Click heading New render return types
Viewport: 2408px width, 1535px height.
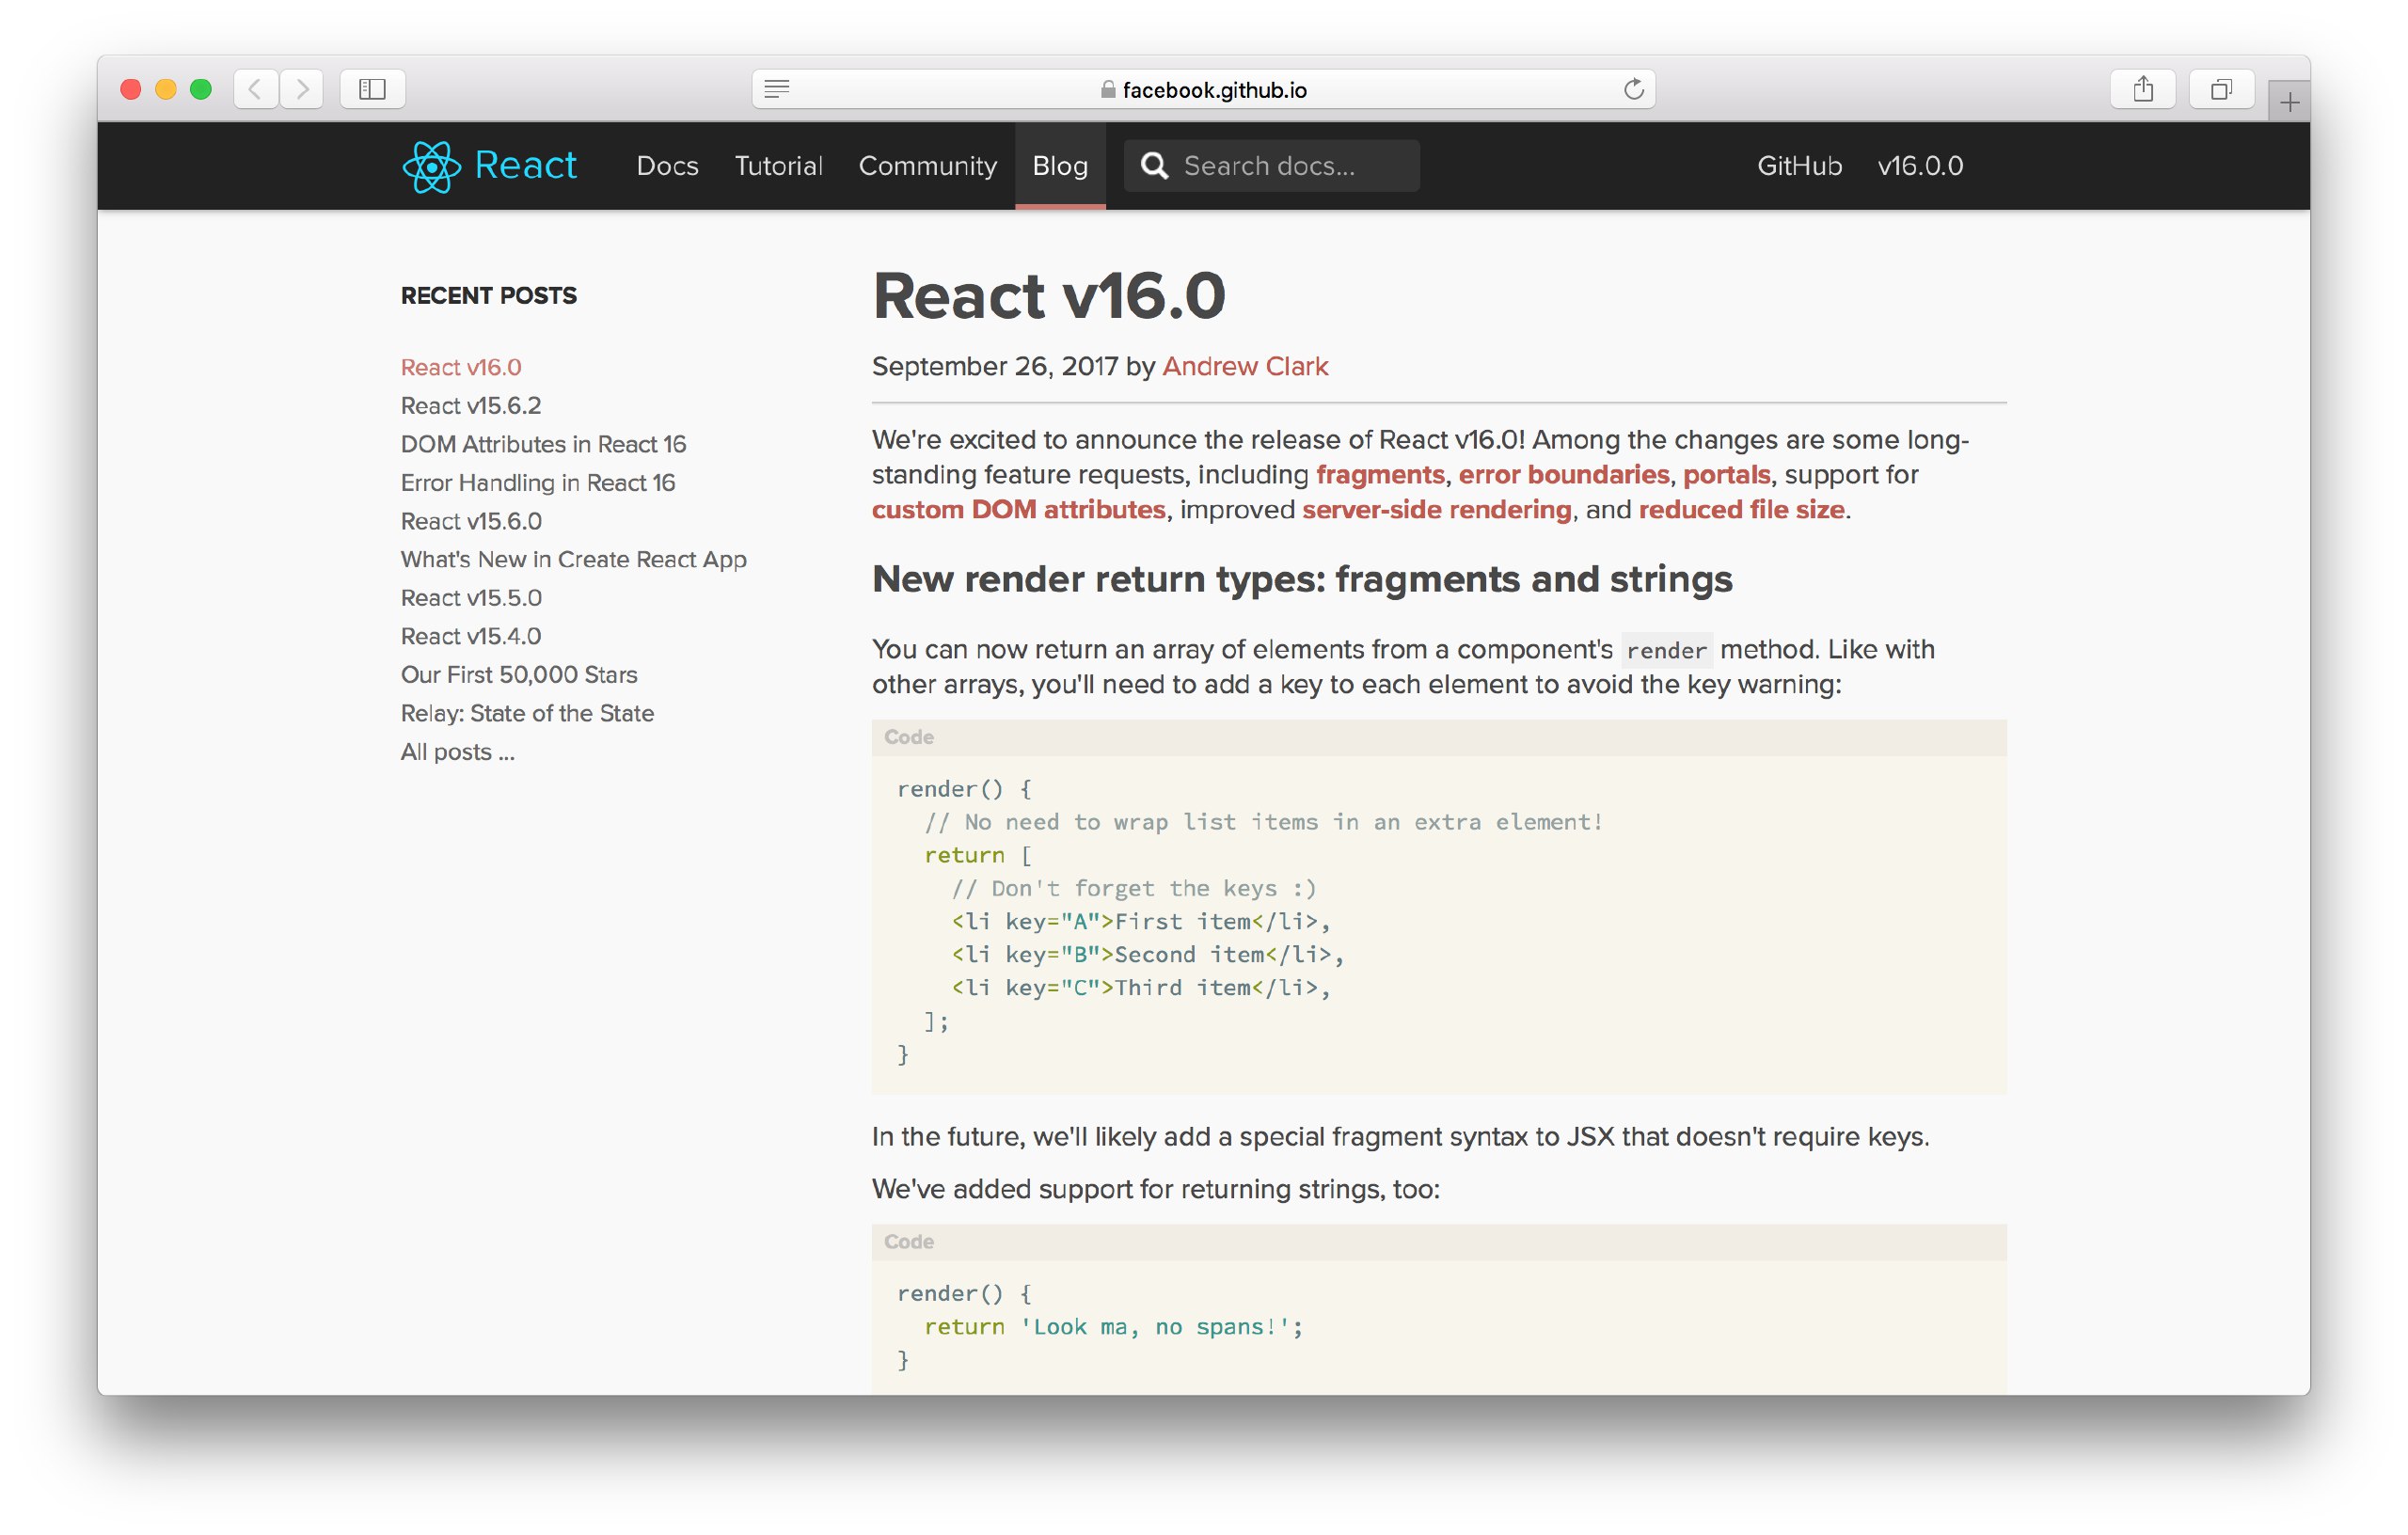click(1302, 580)
